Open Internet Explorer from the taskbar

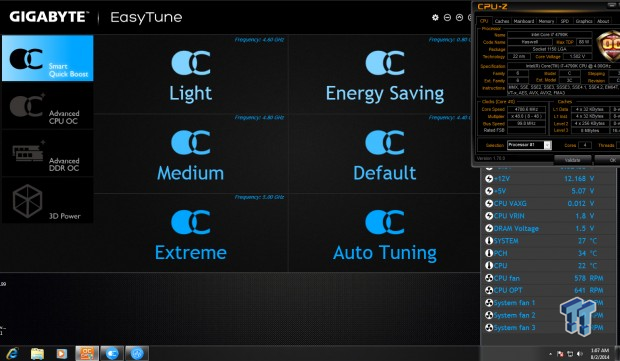tap(13, 353)
